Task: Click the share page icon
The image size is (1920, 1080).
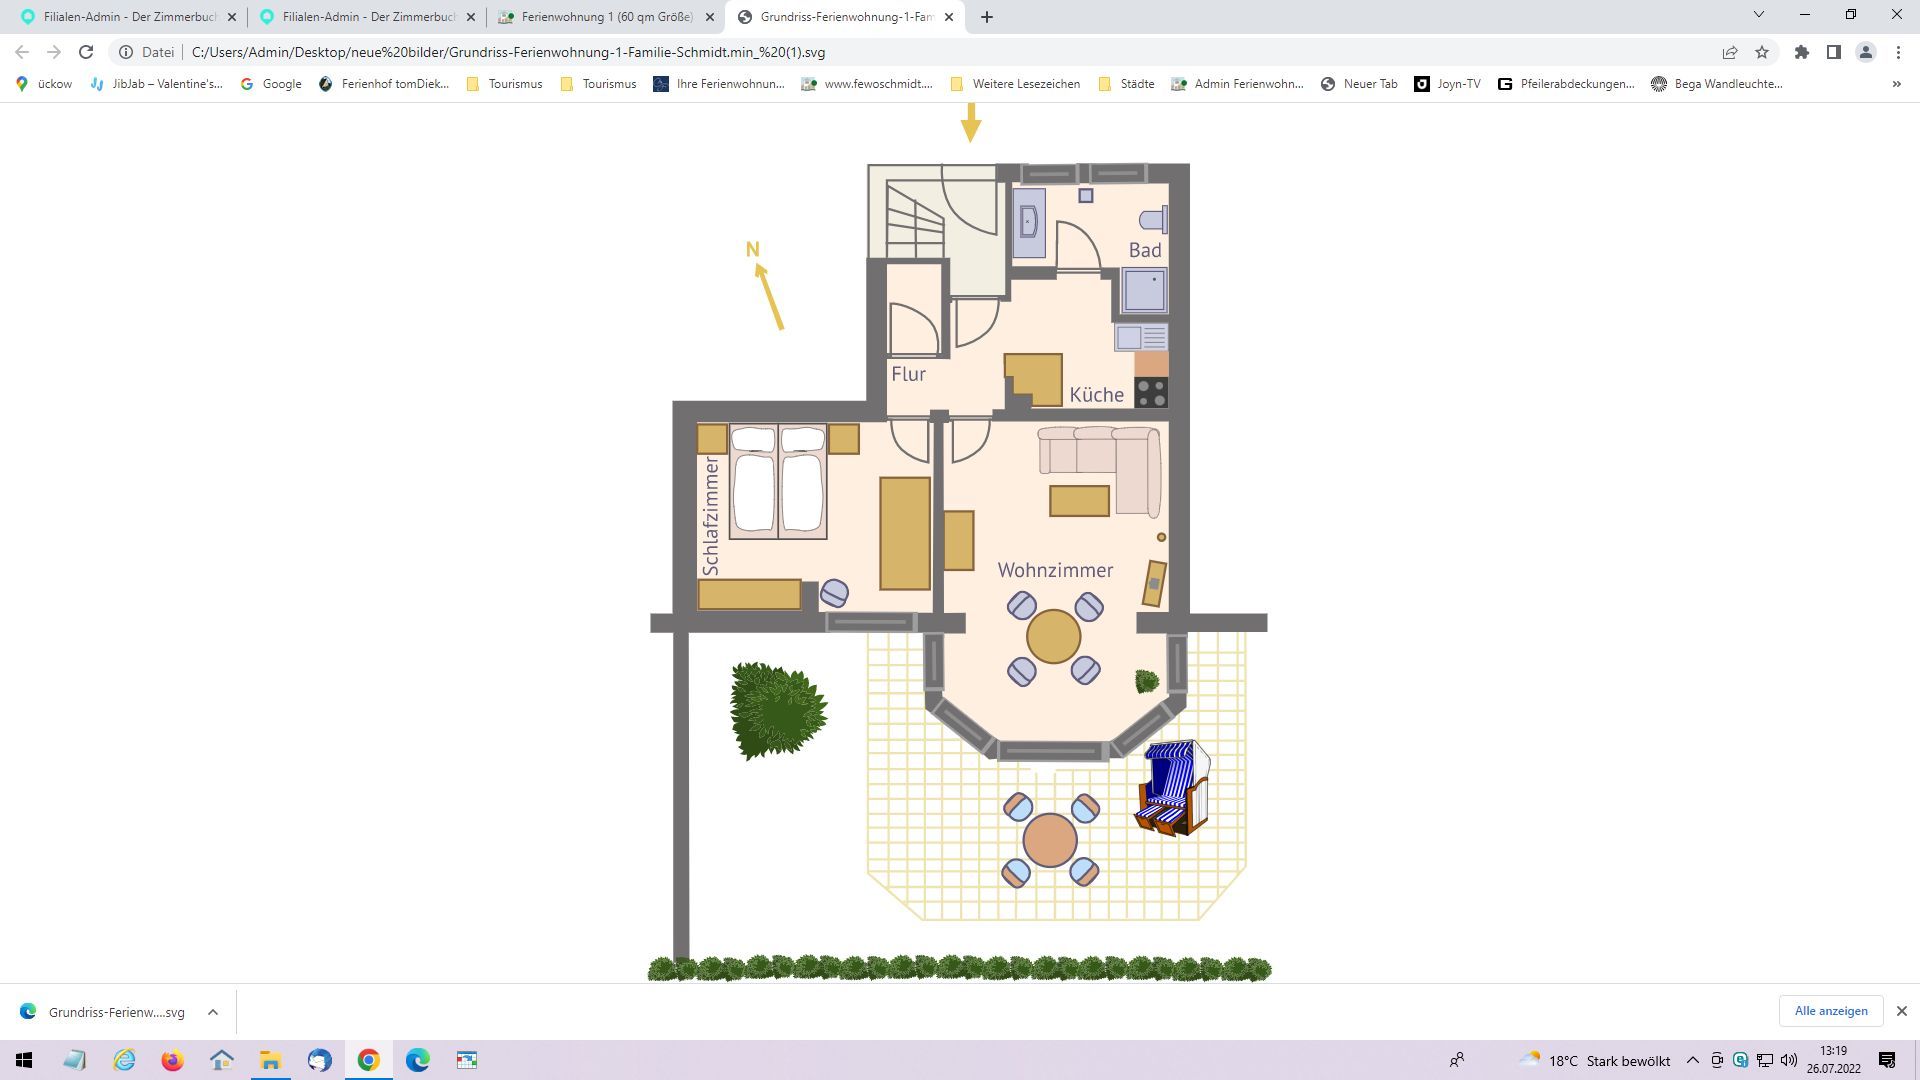Action: tap(1729, 52)
